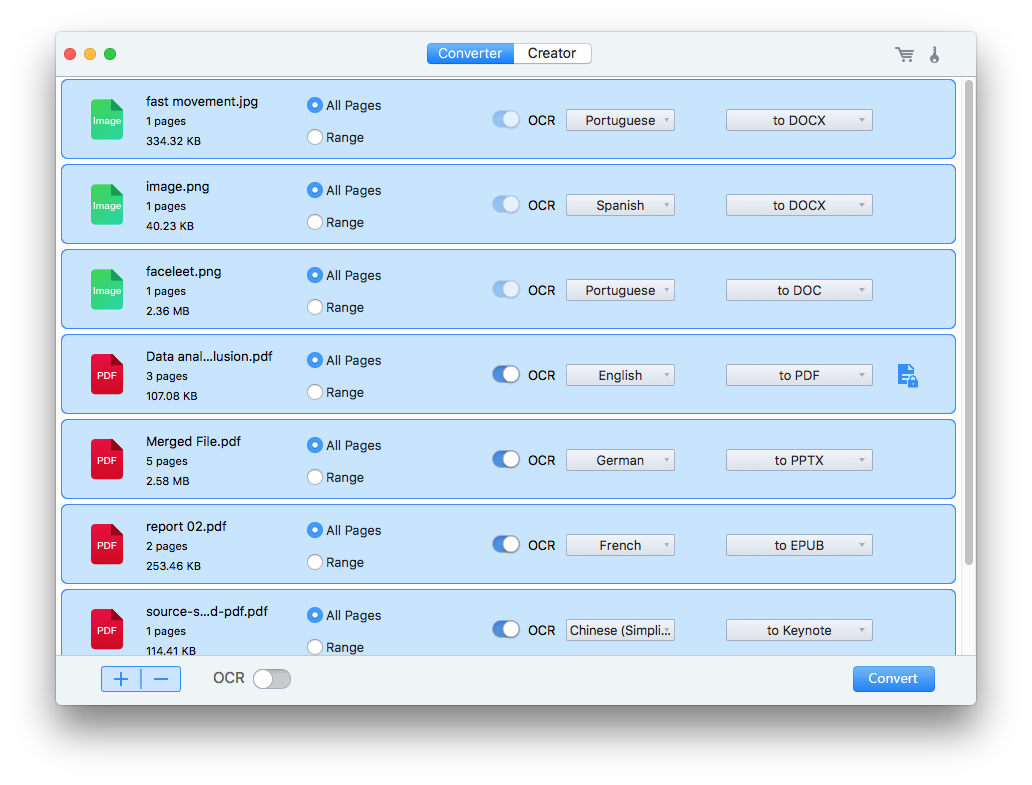Open the Spanish language dropdown
This screenshot has width=1032, height=785.
[x=620, y=205]
